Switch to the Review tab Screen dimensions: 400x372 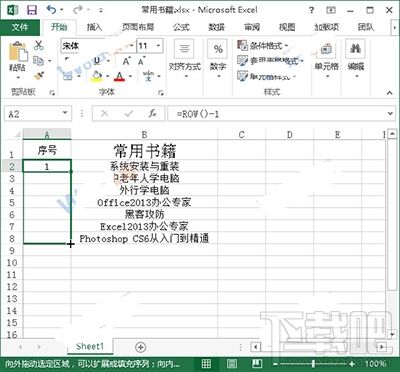[x=252, y=27]
